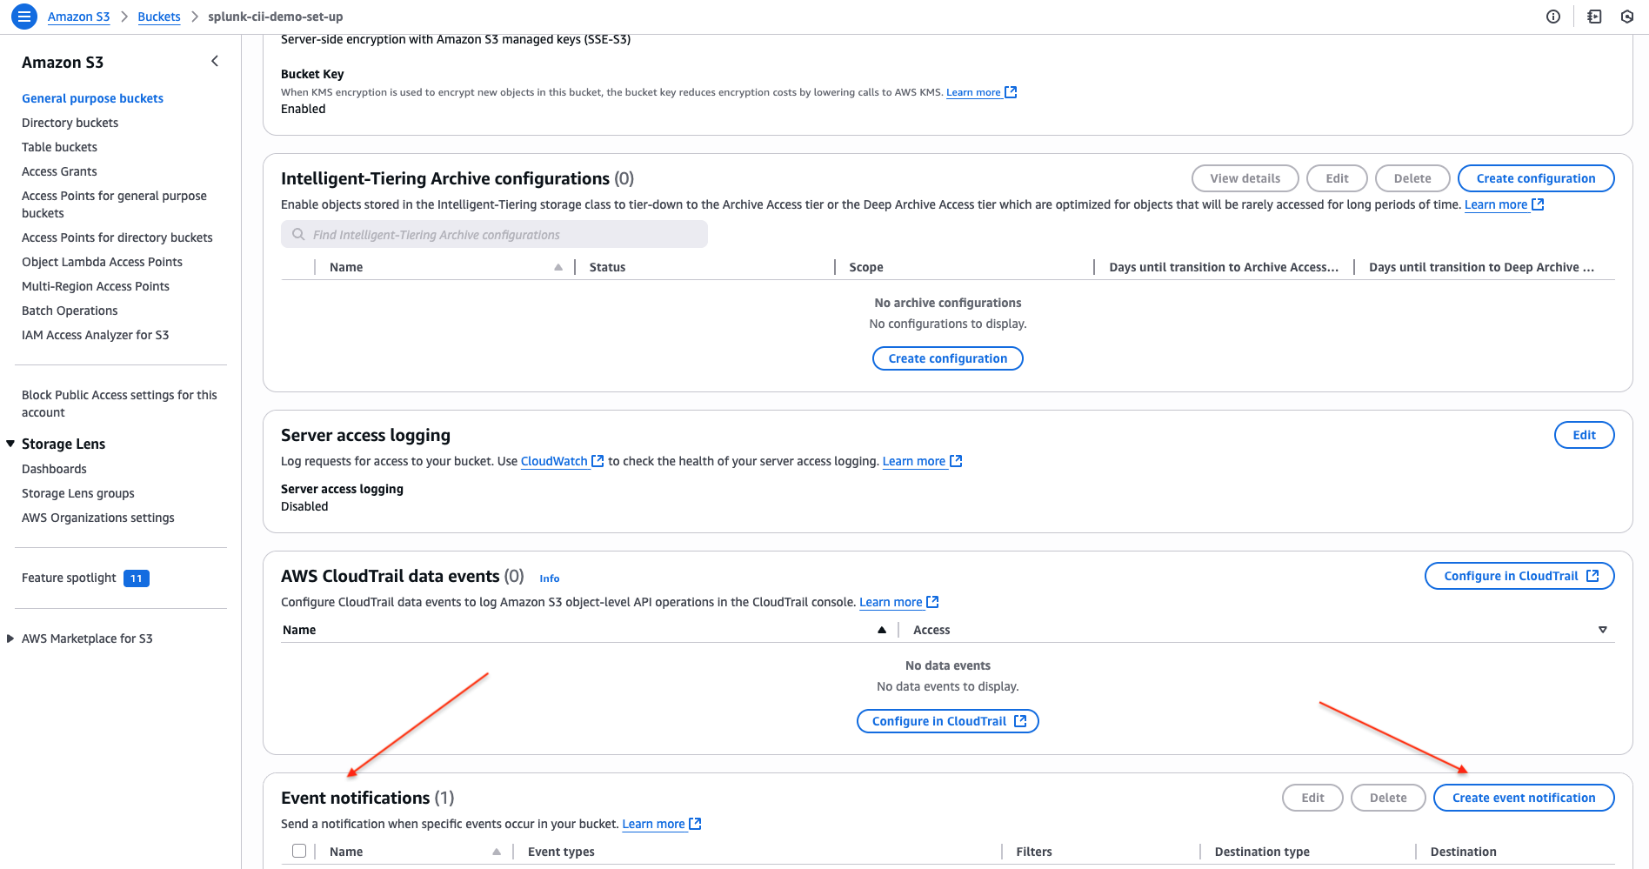This screenshot has height=869, width=1649.
Task: Click the gear-shaped settings icon in the header
Action: [x=1627, y=17]
